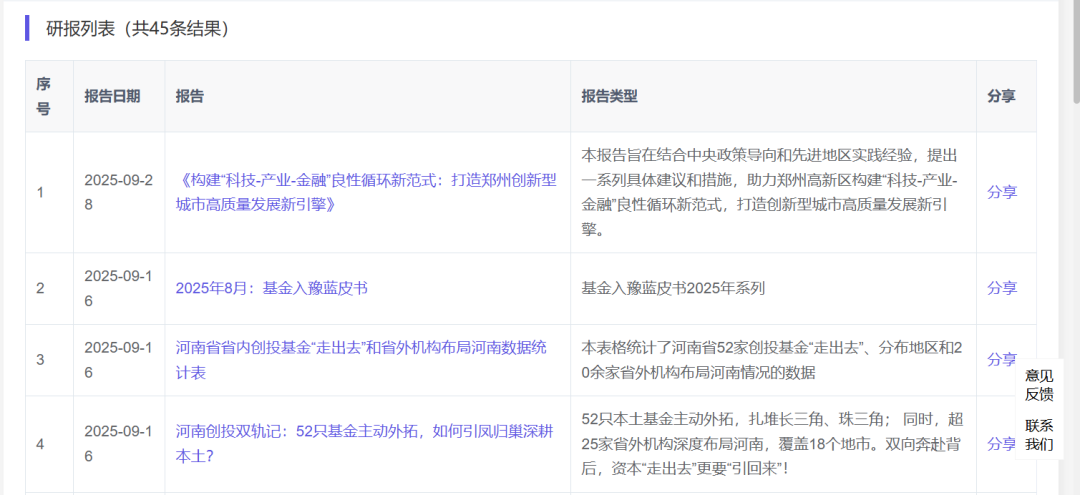Viewport: 1080px width, 495px height.
Task: Open the 2025年8月：基金入豫蓝皮书 report
Action: [271, 288]
